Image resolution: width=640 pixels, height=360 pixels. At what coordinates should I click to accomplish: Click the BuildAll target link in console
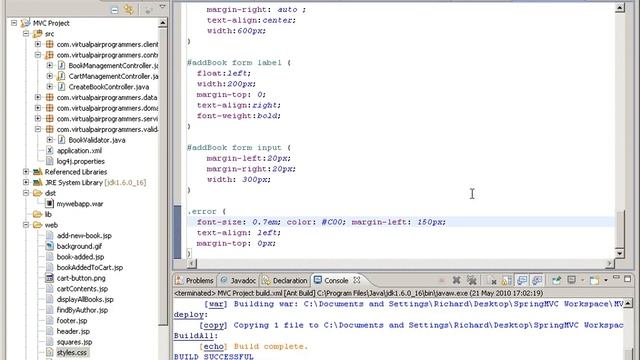pos(193,336)
